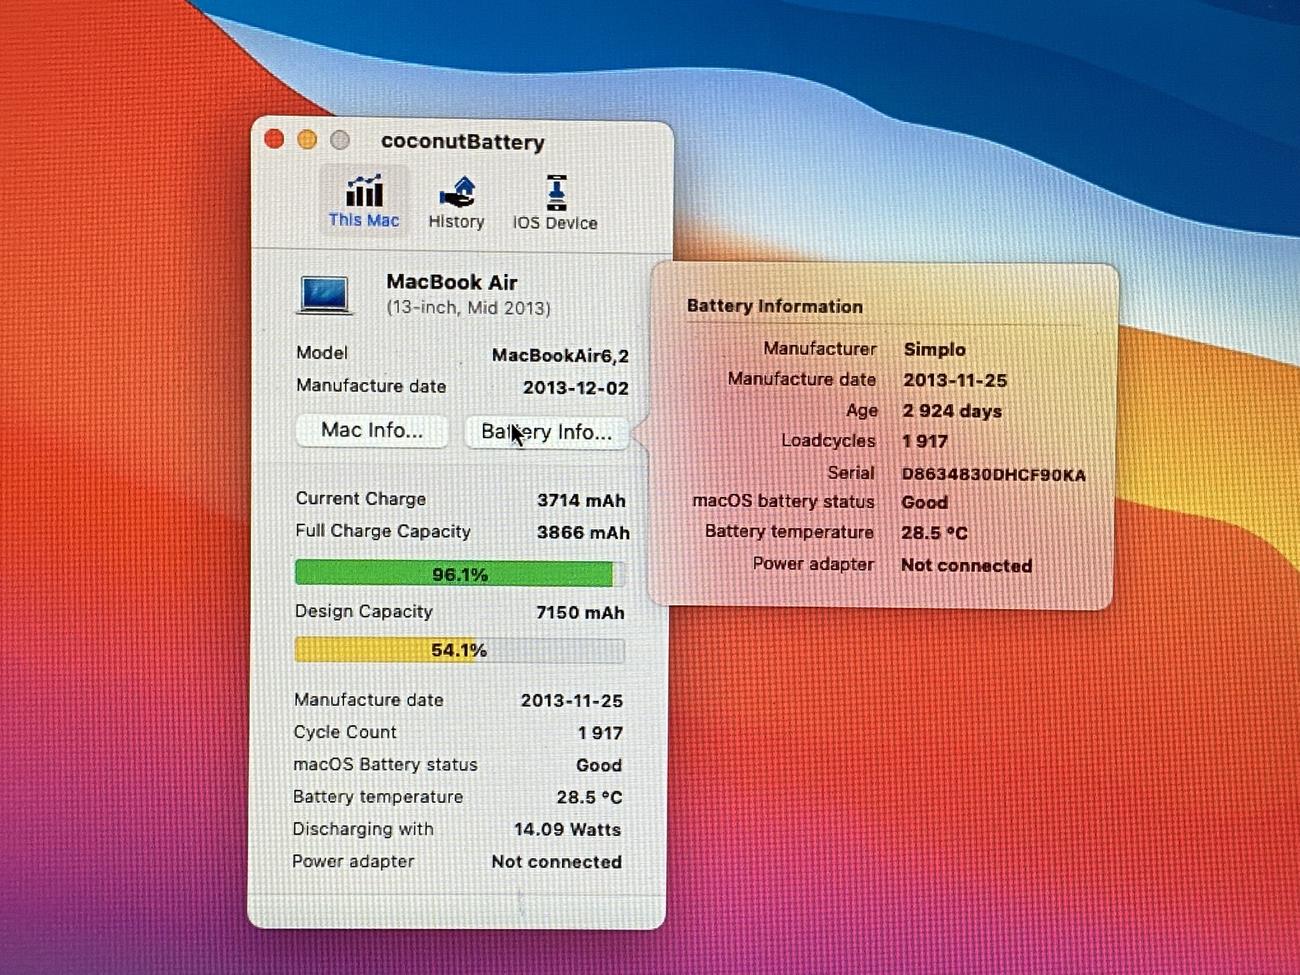The width and height of the screenshot is (1300, 975).
Task: Select the This Mac toolbar icon
Action: [364, 201]
